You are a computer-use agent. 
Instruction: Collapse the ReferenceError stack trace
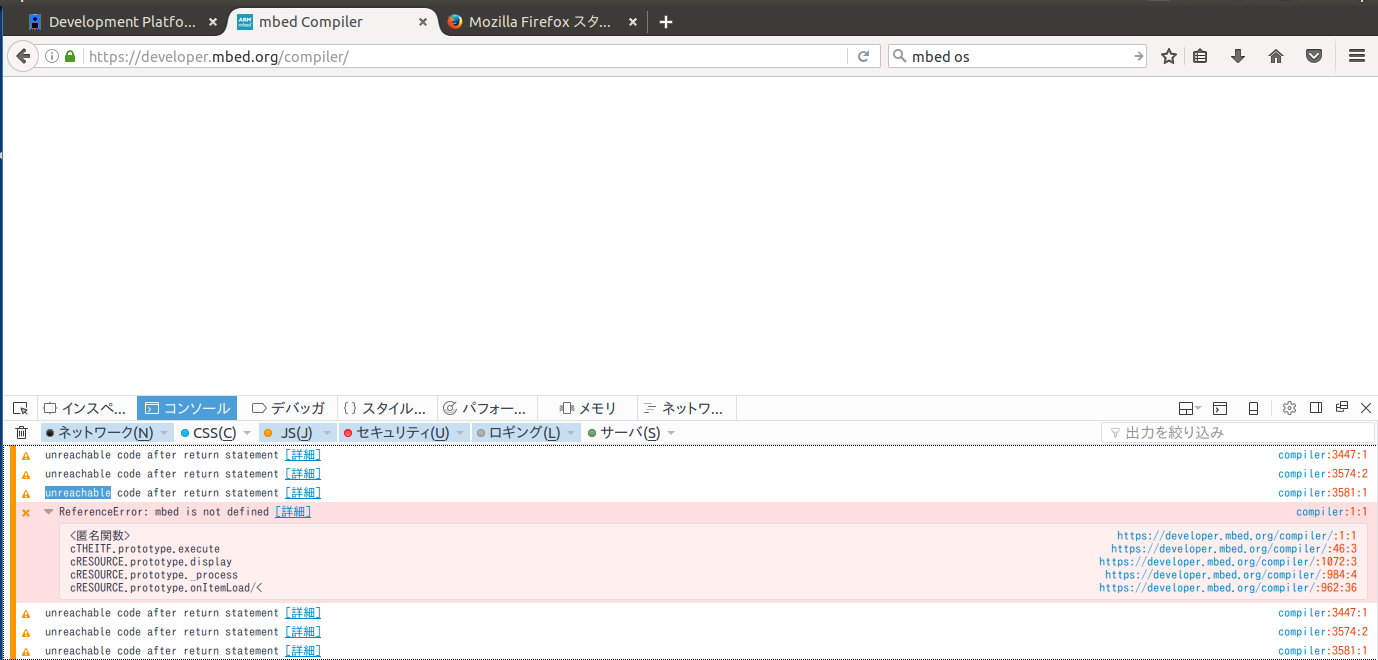click(x=48, y=512)
